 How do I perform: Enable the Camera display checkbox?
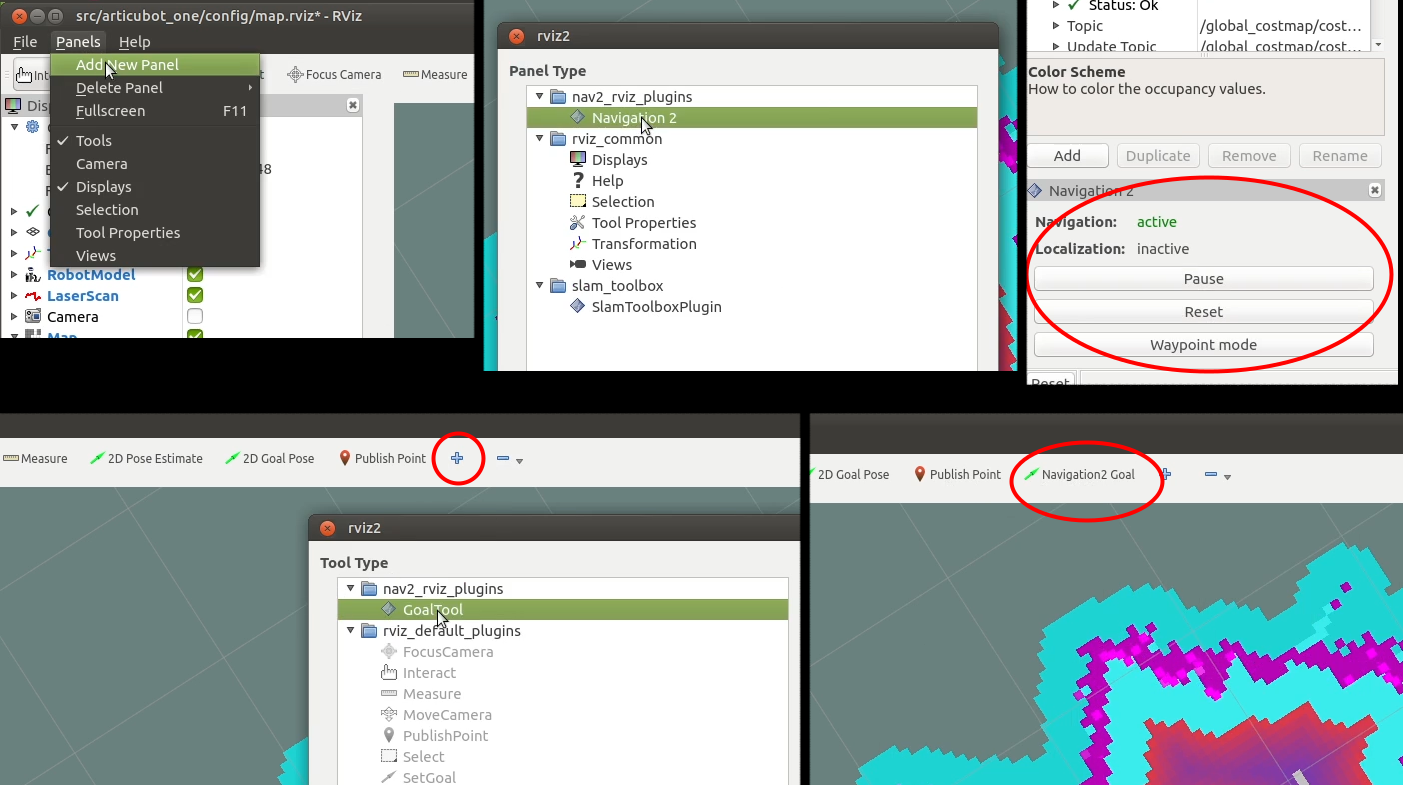click(x=195, y=317)
